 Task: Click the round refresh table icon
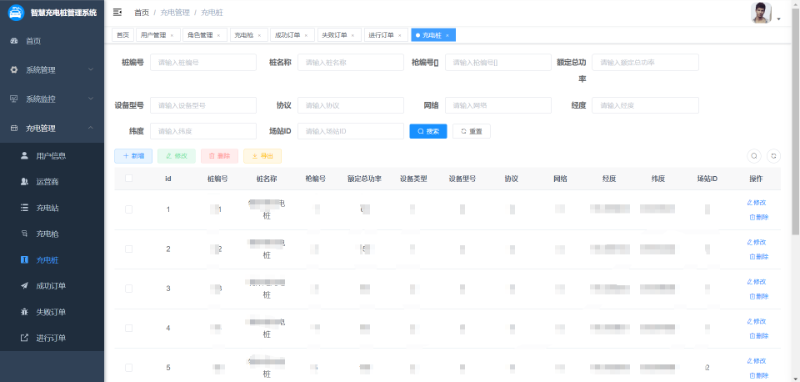pos(774,156)
